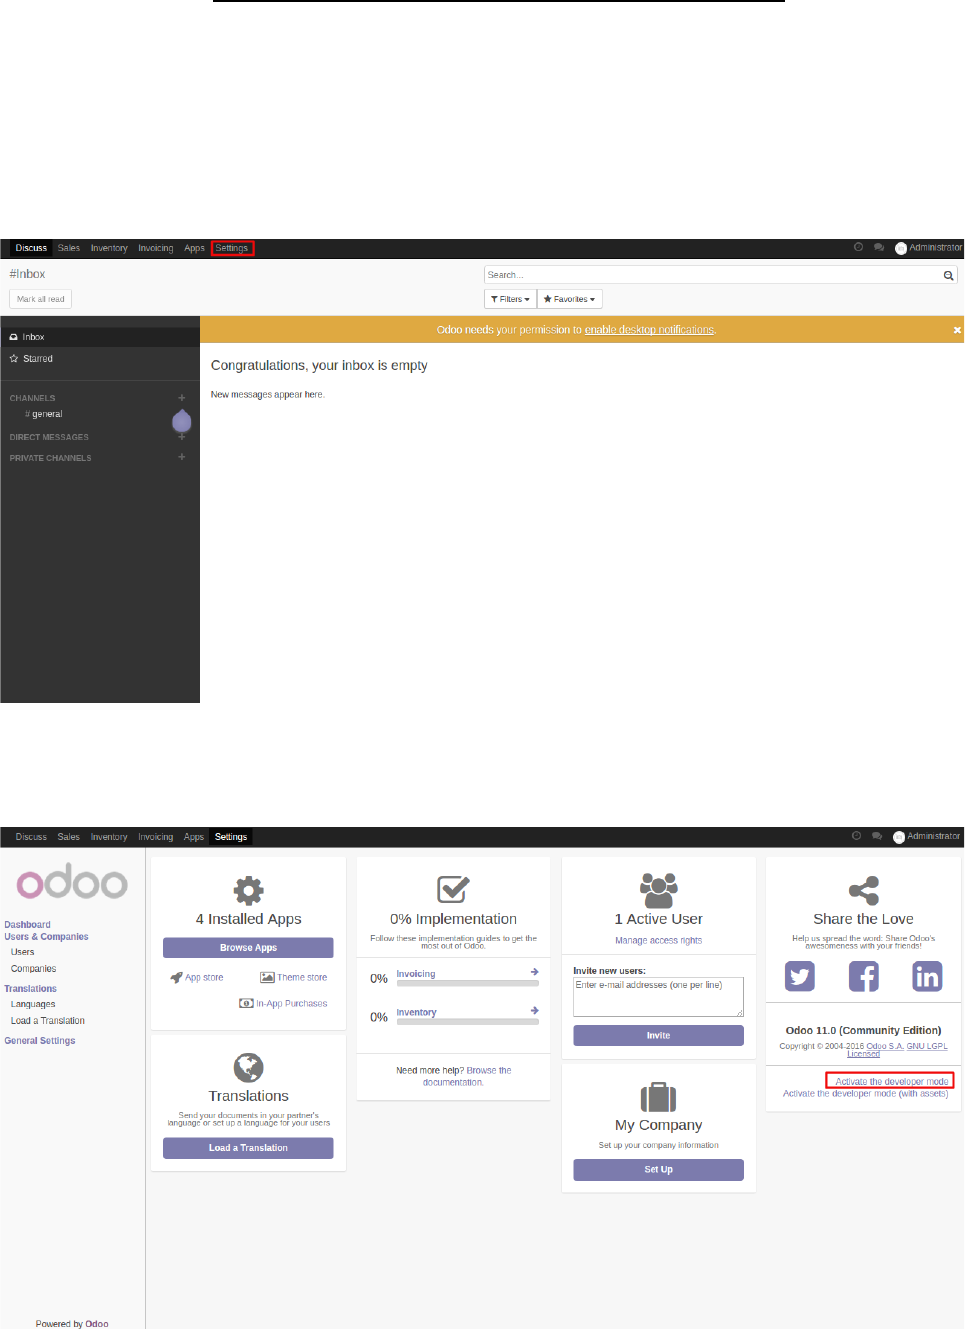Share on Facebook icon
965x1329 pixels.
[864, 976]
